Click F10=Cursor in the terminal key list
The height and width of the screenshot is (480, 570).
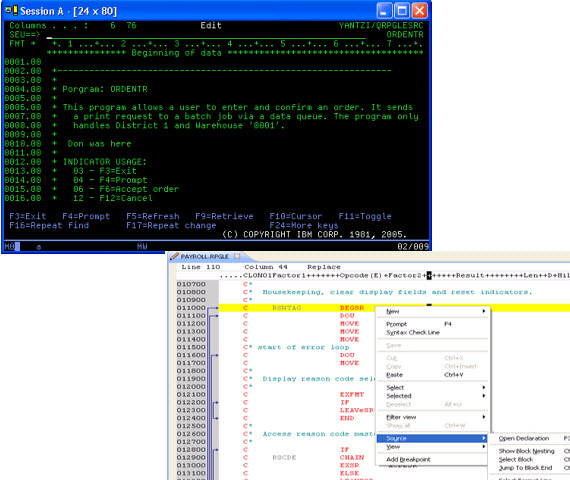point(296,216)
